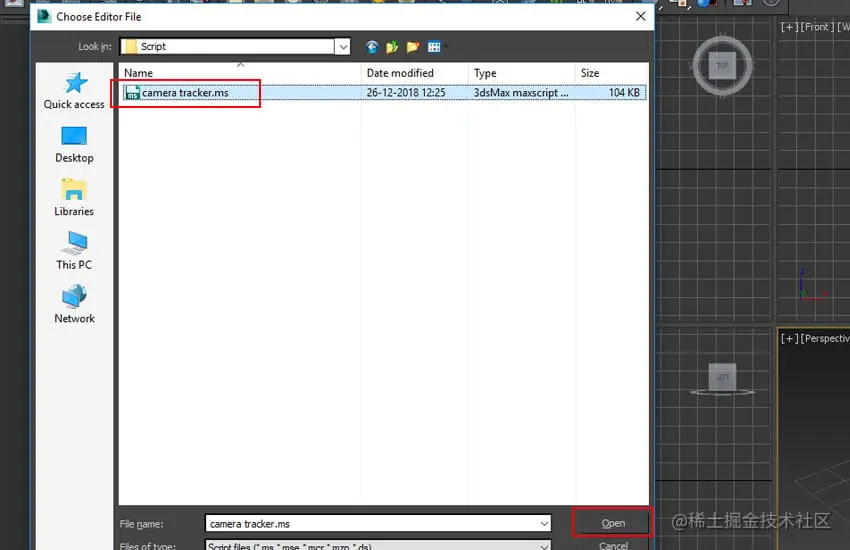Click the ViewCube in the top viewport

(722, 66)
